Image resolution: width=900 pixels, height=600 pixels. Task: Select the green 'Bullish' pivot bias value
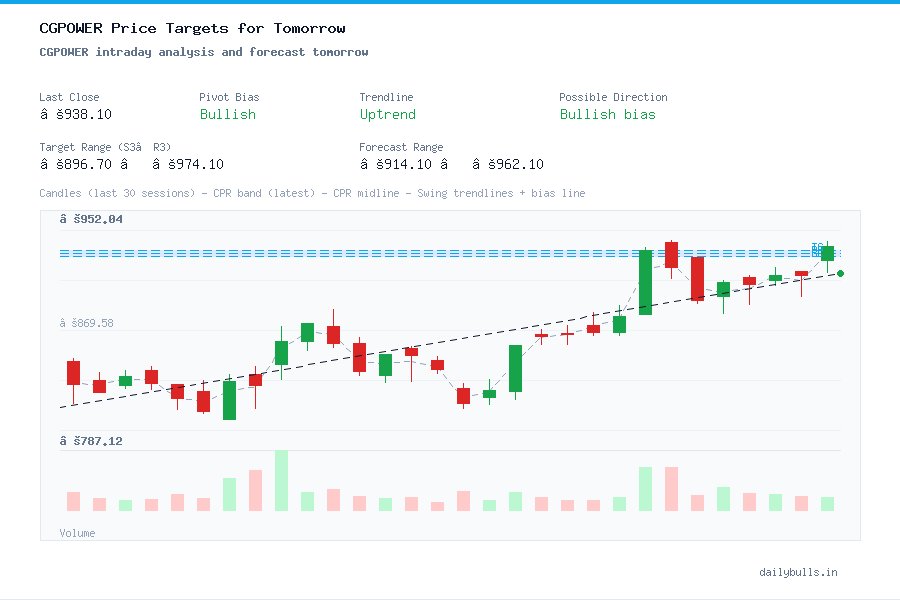(227, 114)
